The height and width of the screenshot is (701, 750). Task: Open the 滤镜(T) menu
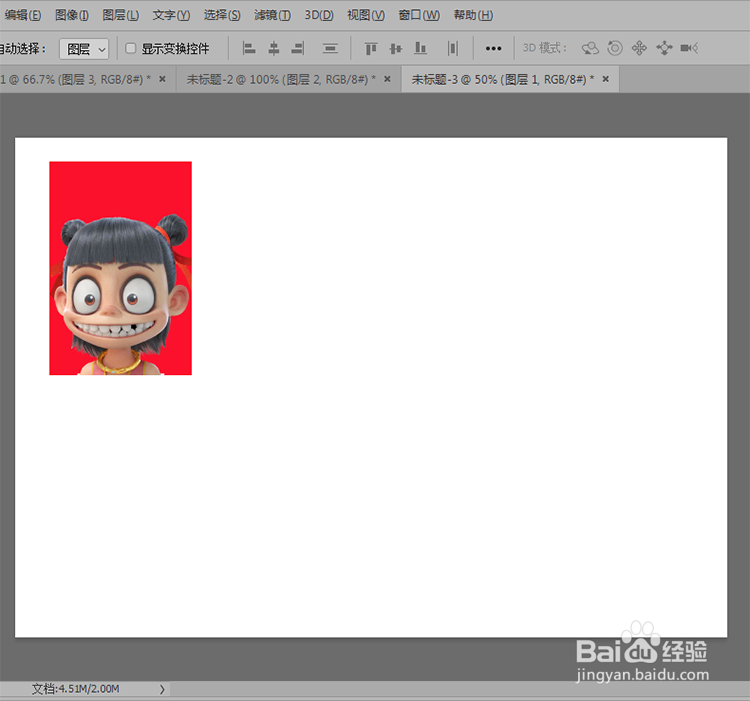(272, 15)
